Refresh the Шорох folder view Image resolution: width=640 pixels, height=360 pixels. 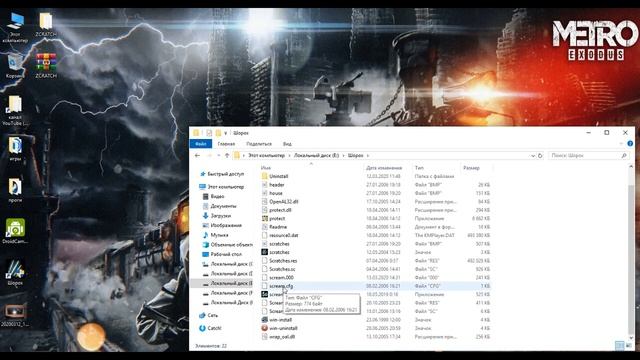coord(540,156)
